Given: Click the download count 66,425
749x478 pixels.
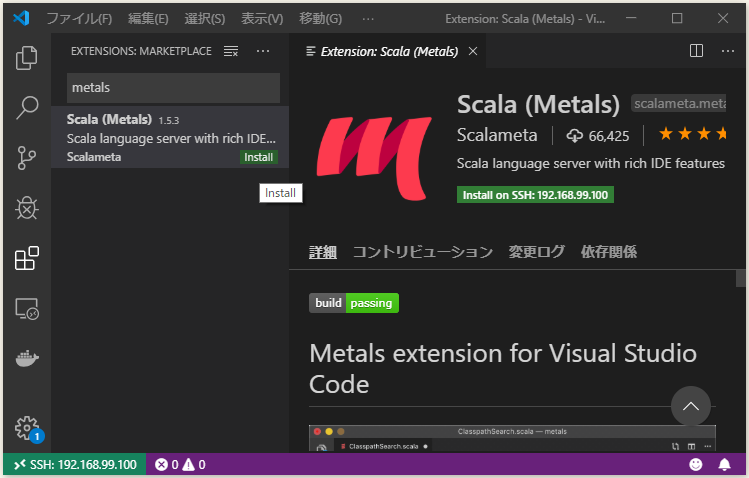Looking at the screenshot, I should point(598,136).
